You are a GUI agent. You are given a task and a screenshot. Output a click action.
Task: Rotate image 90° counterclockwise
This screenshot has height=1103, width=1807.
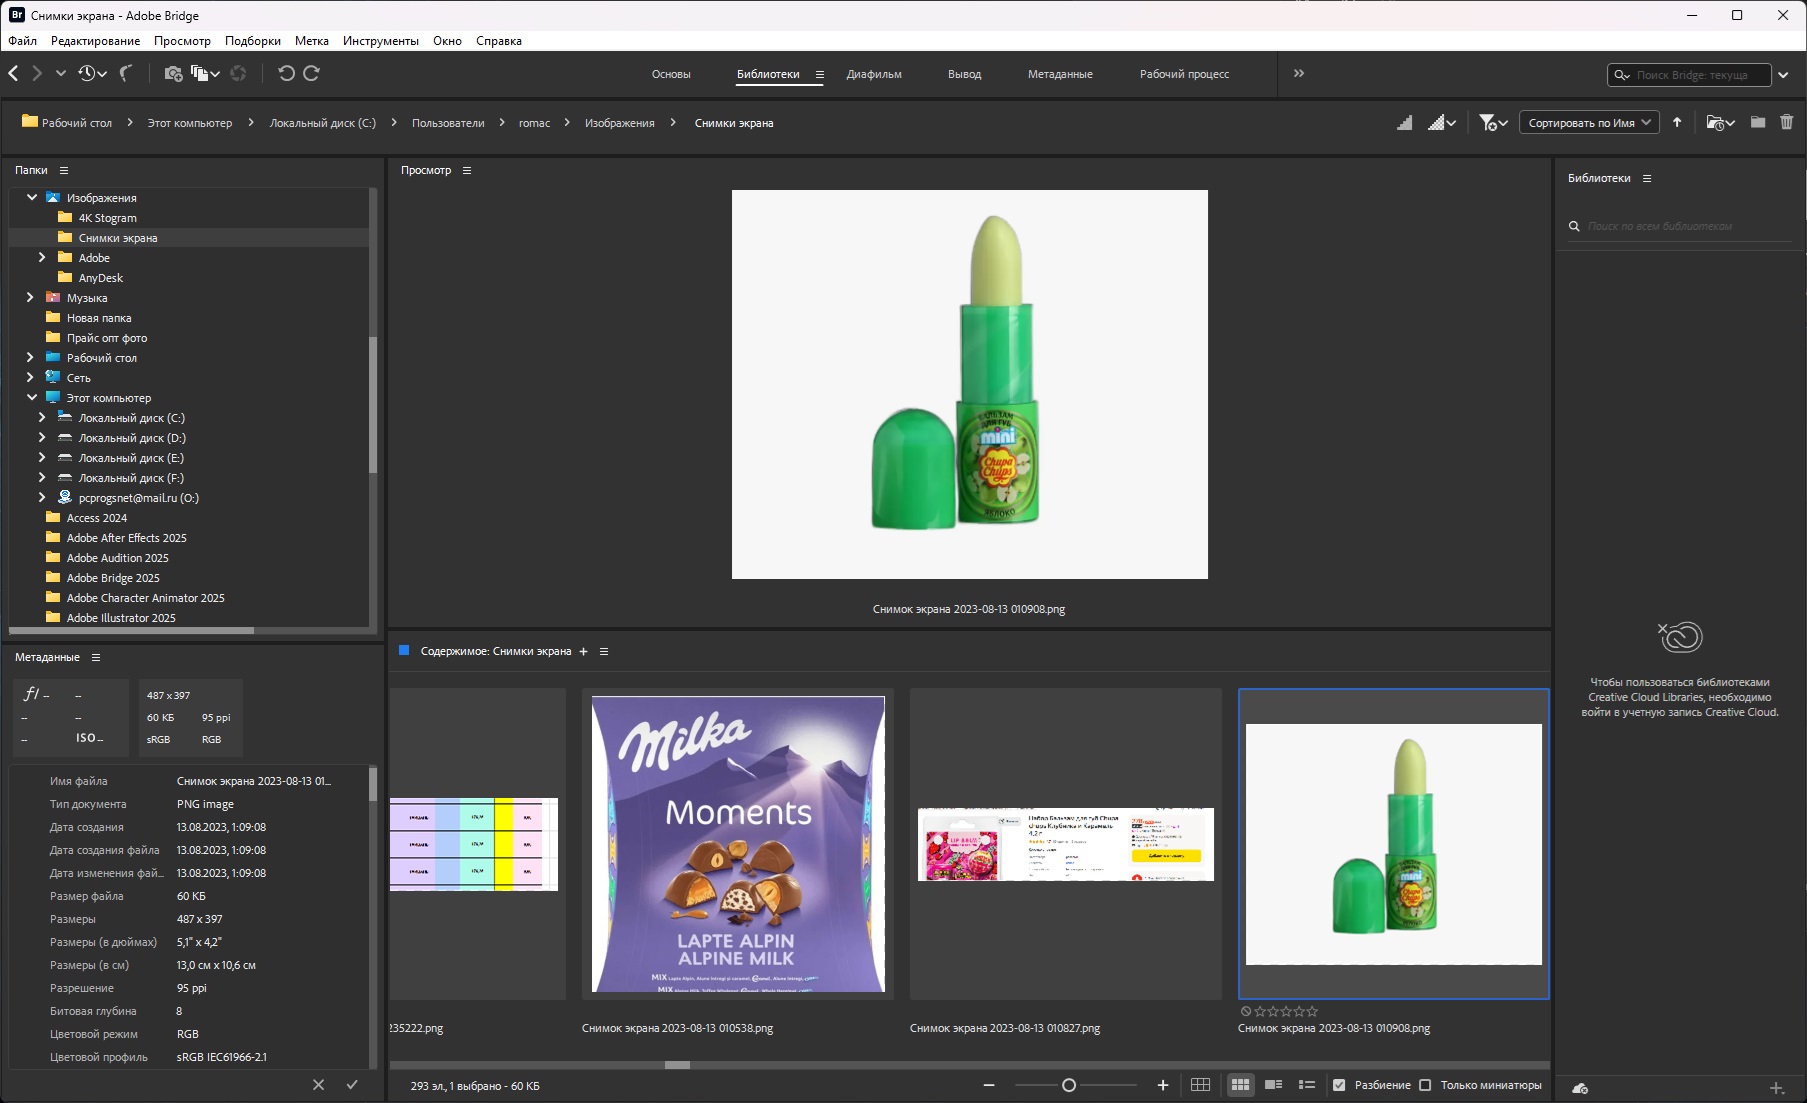click(286, 73)
